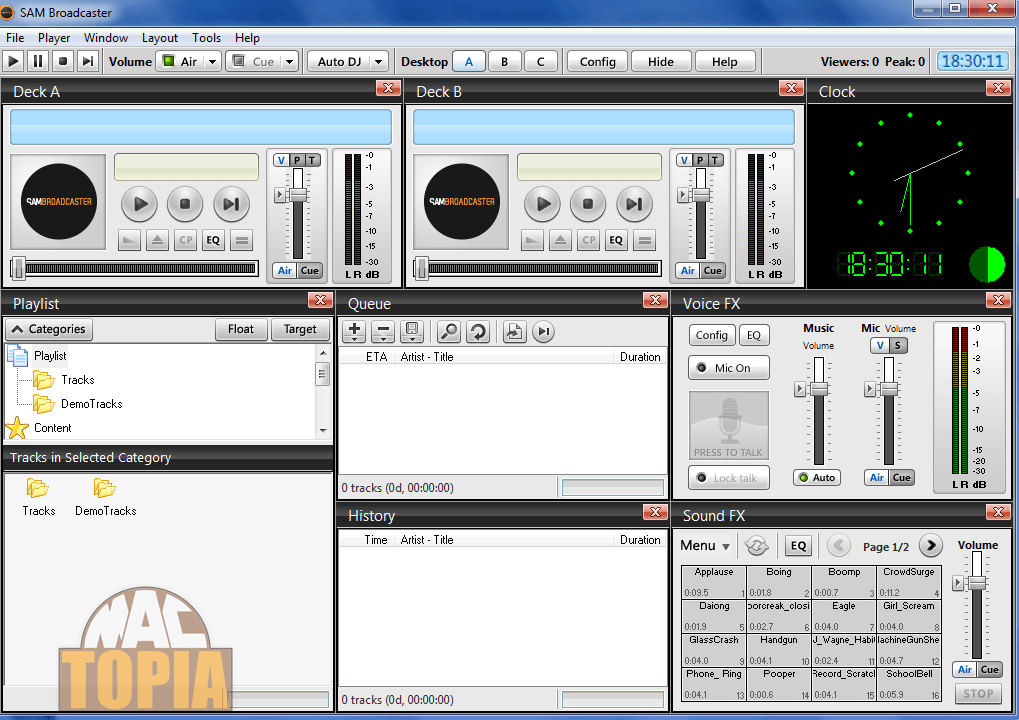Start playback on Deck A

(139, 204)
